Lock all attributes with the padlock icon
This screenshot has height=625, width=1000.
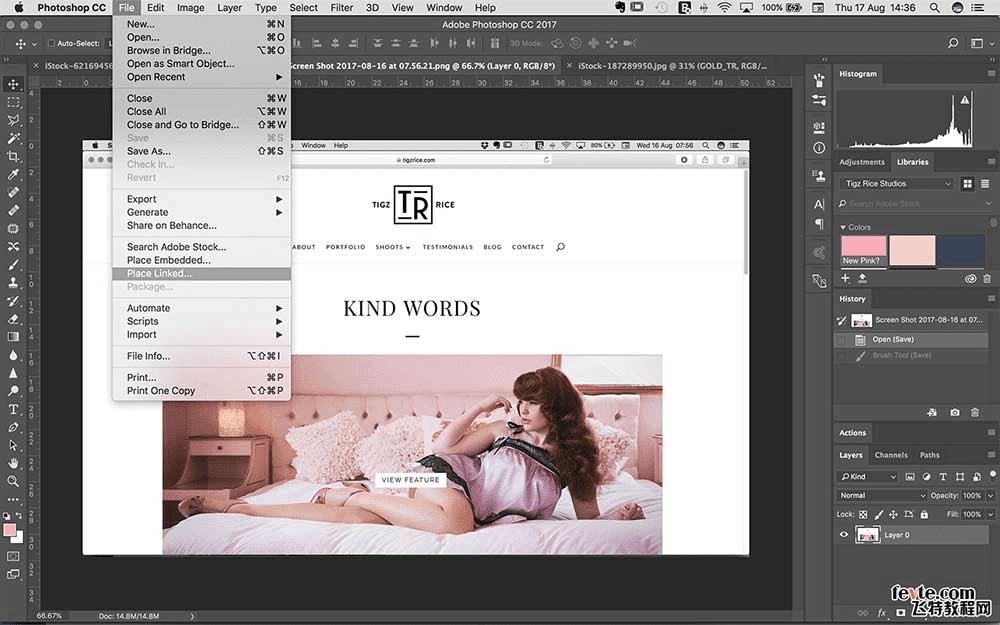922,514
